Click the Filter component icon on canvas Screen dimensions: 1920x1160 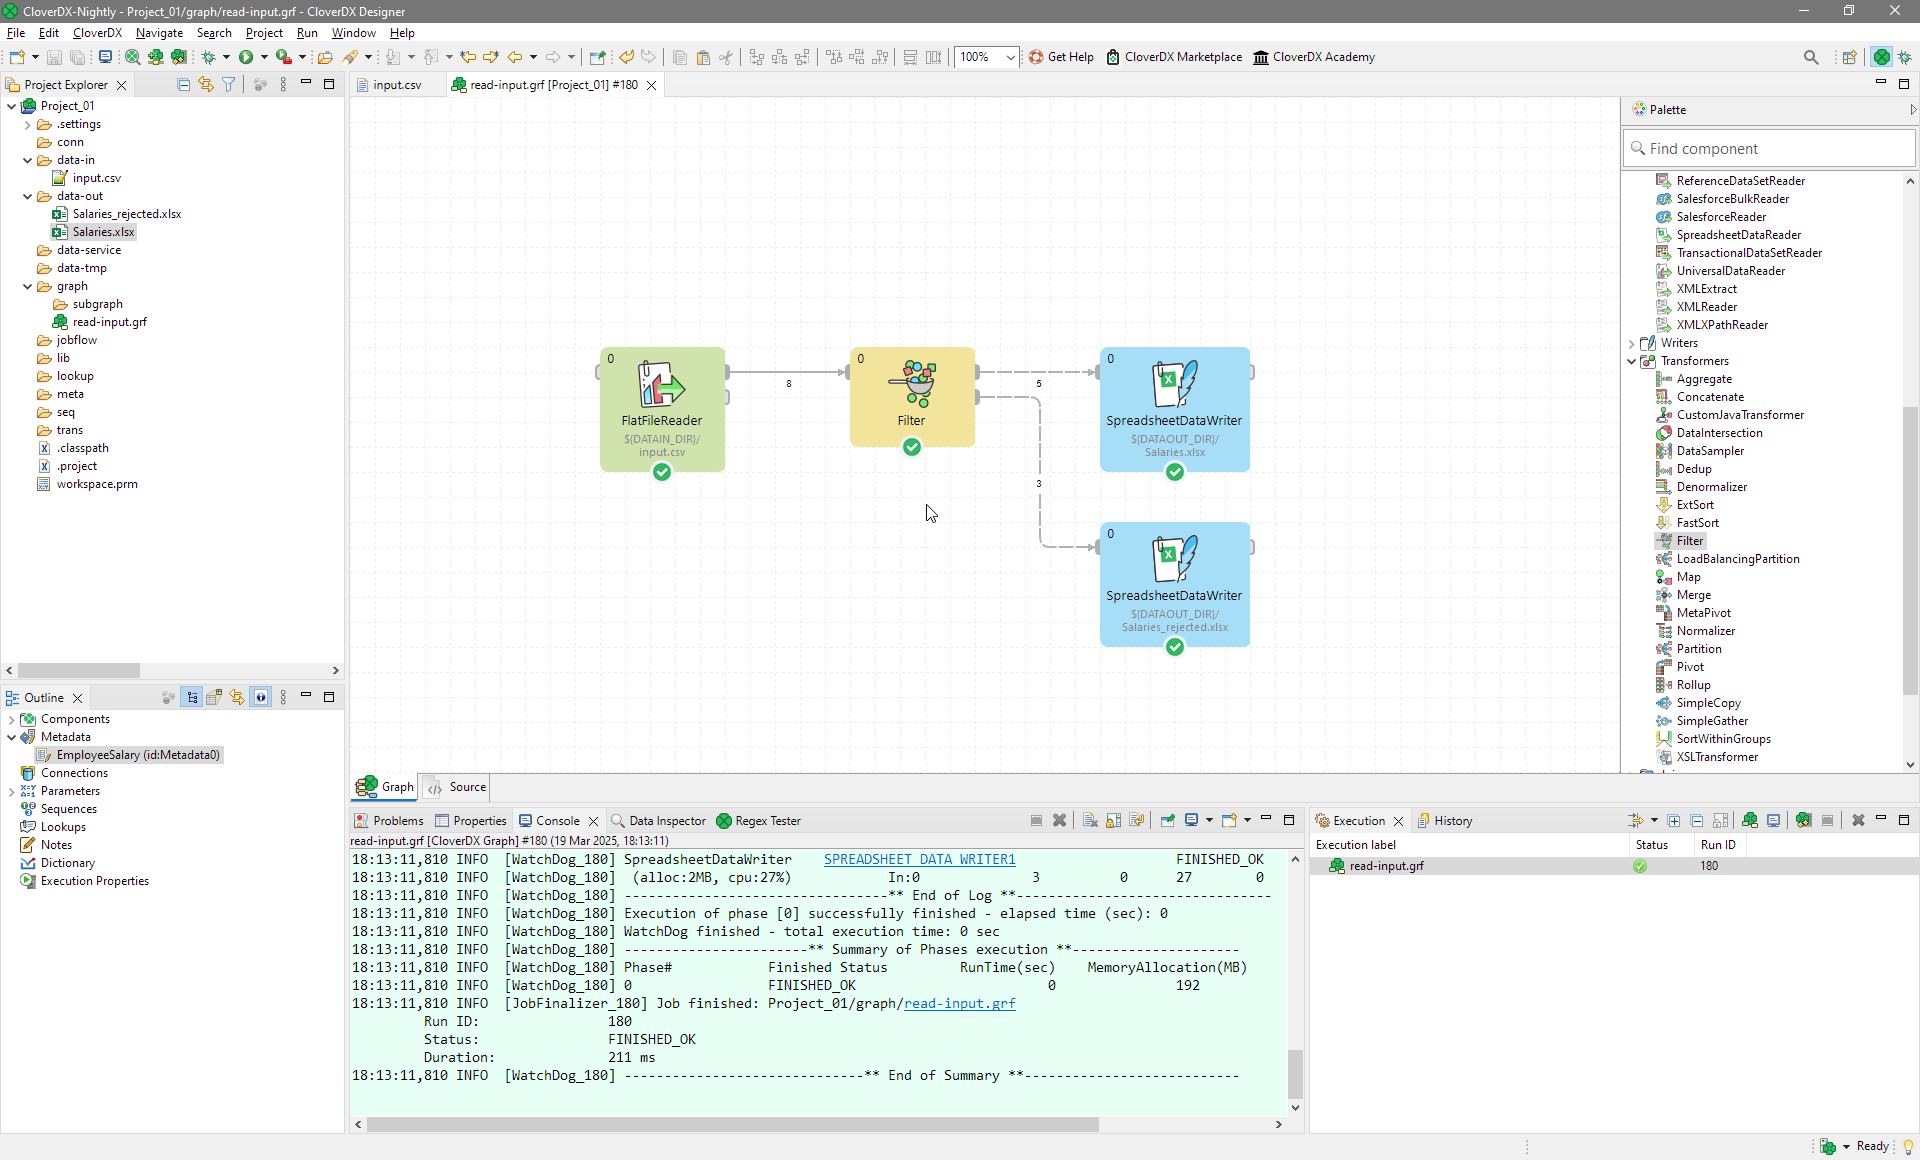click(911, 384)
